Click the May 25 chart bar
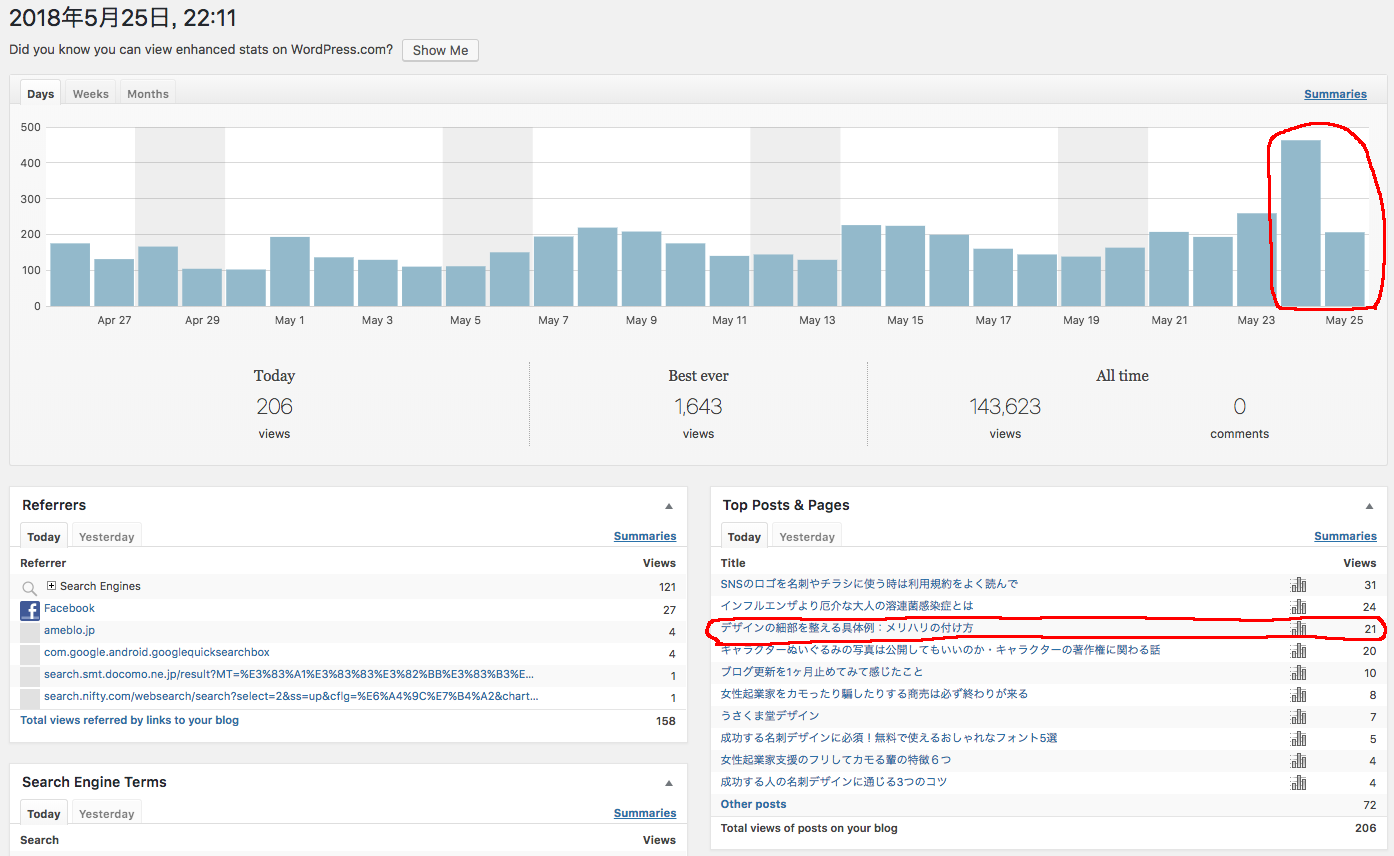 point(1345,269)
